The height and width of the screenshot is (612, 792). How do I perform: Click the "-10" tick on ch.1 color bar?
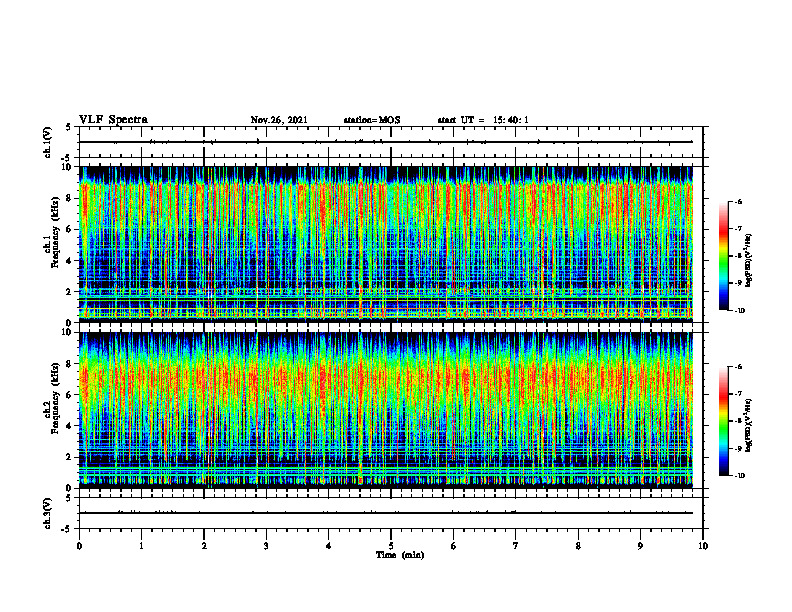[x=740, y=311]
